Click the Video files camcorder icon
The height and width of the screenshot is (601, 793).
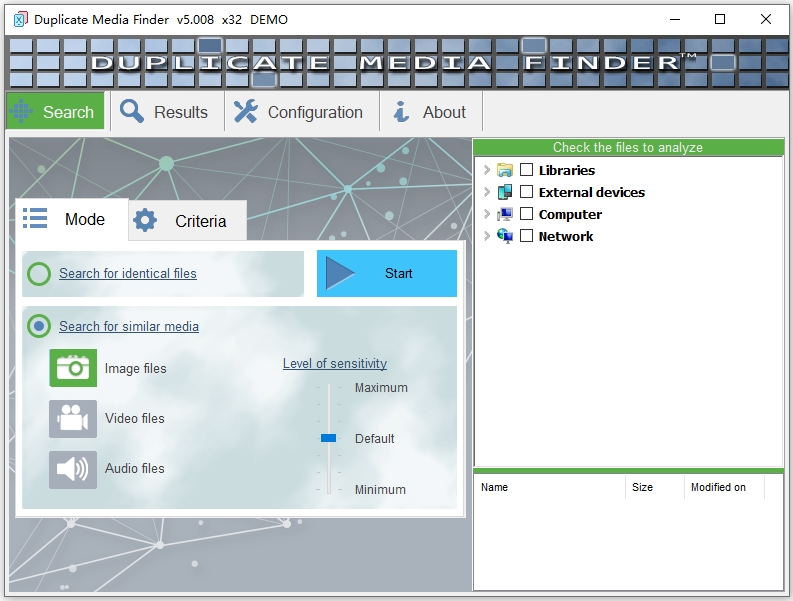tap(73, 418)
